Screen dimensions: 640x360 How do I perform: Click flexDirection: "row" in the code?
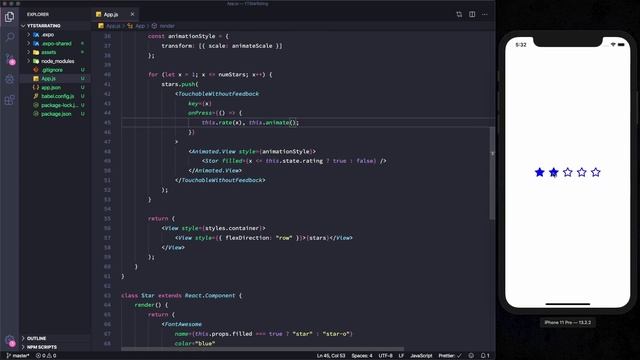click(259, 238)
